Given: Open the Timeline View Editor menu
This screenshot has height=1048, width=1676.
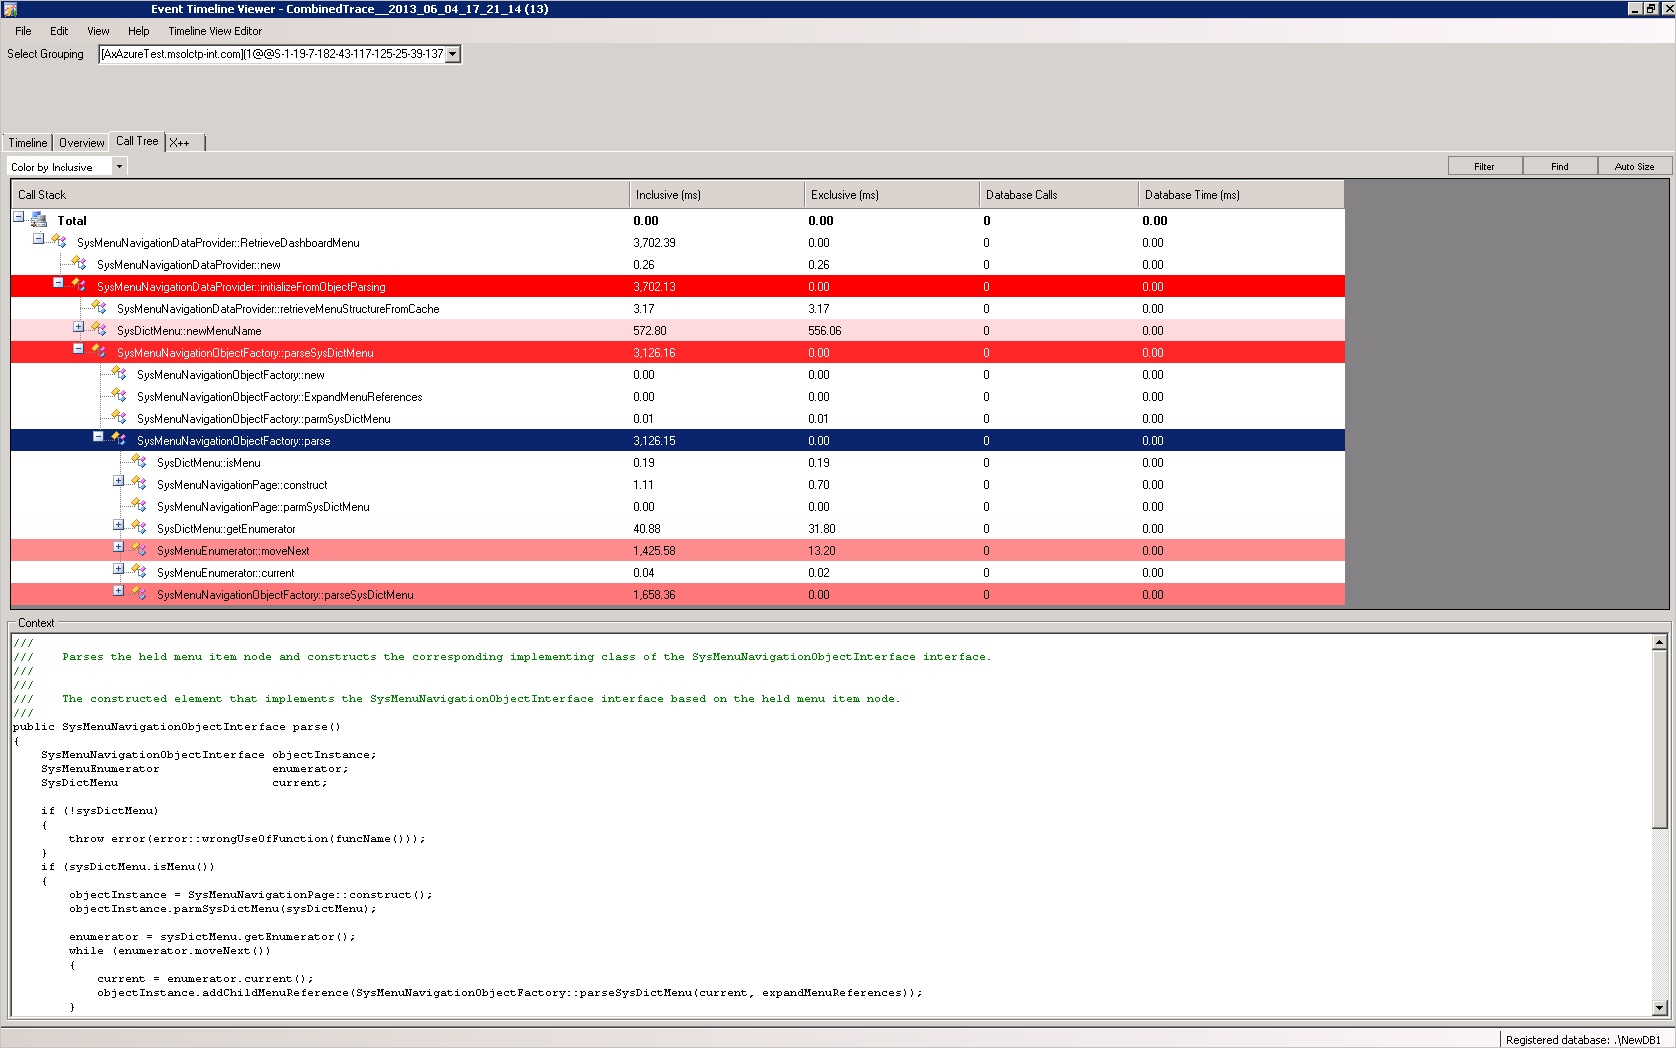Looking at the screenshot, I should [x=214, y=31].
